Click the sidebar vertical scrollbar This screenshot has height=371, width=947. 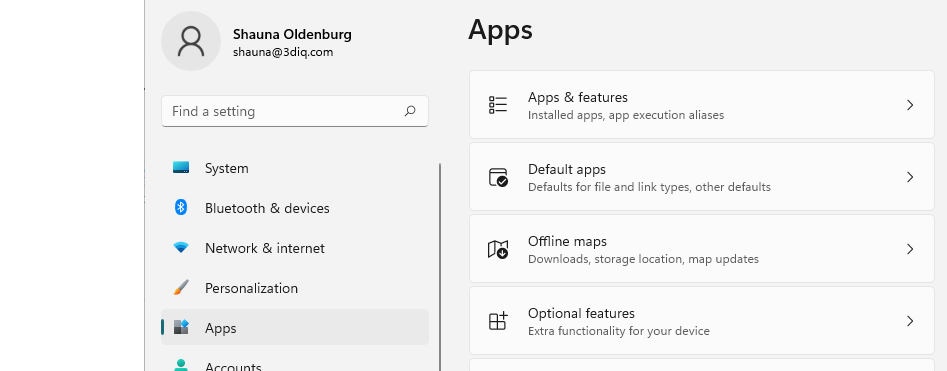pos(440,267)
